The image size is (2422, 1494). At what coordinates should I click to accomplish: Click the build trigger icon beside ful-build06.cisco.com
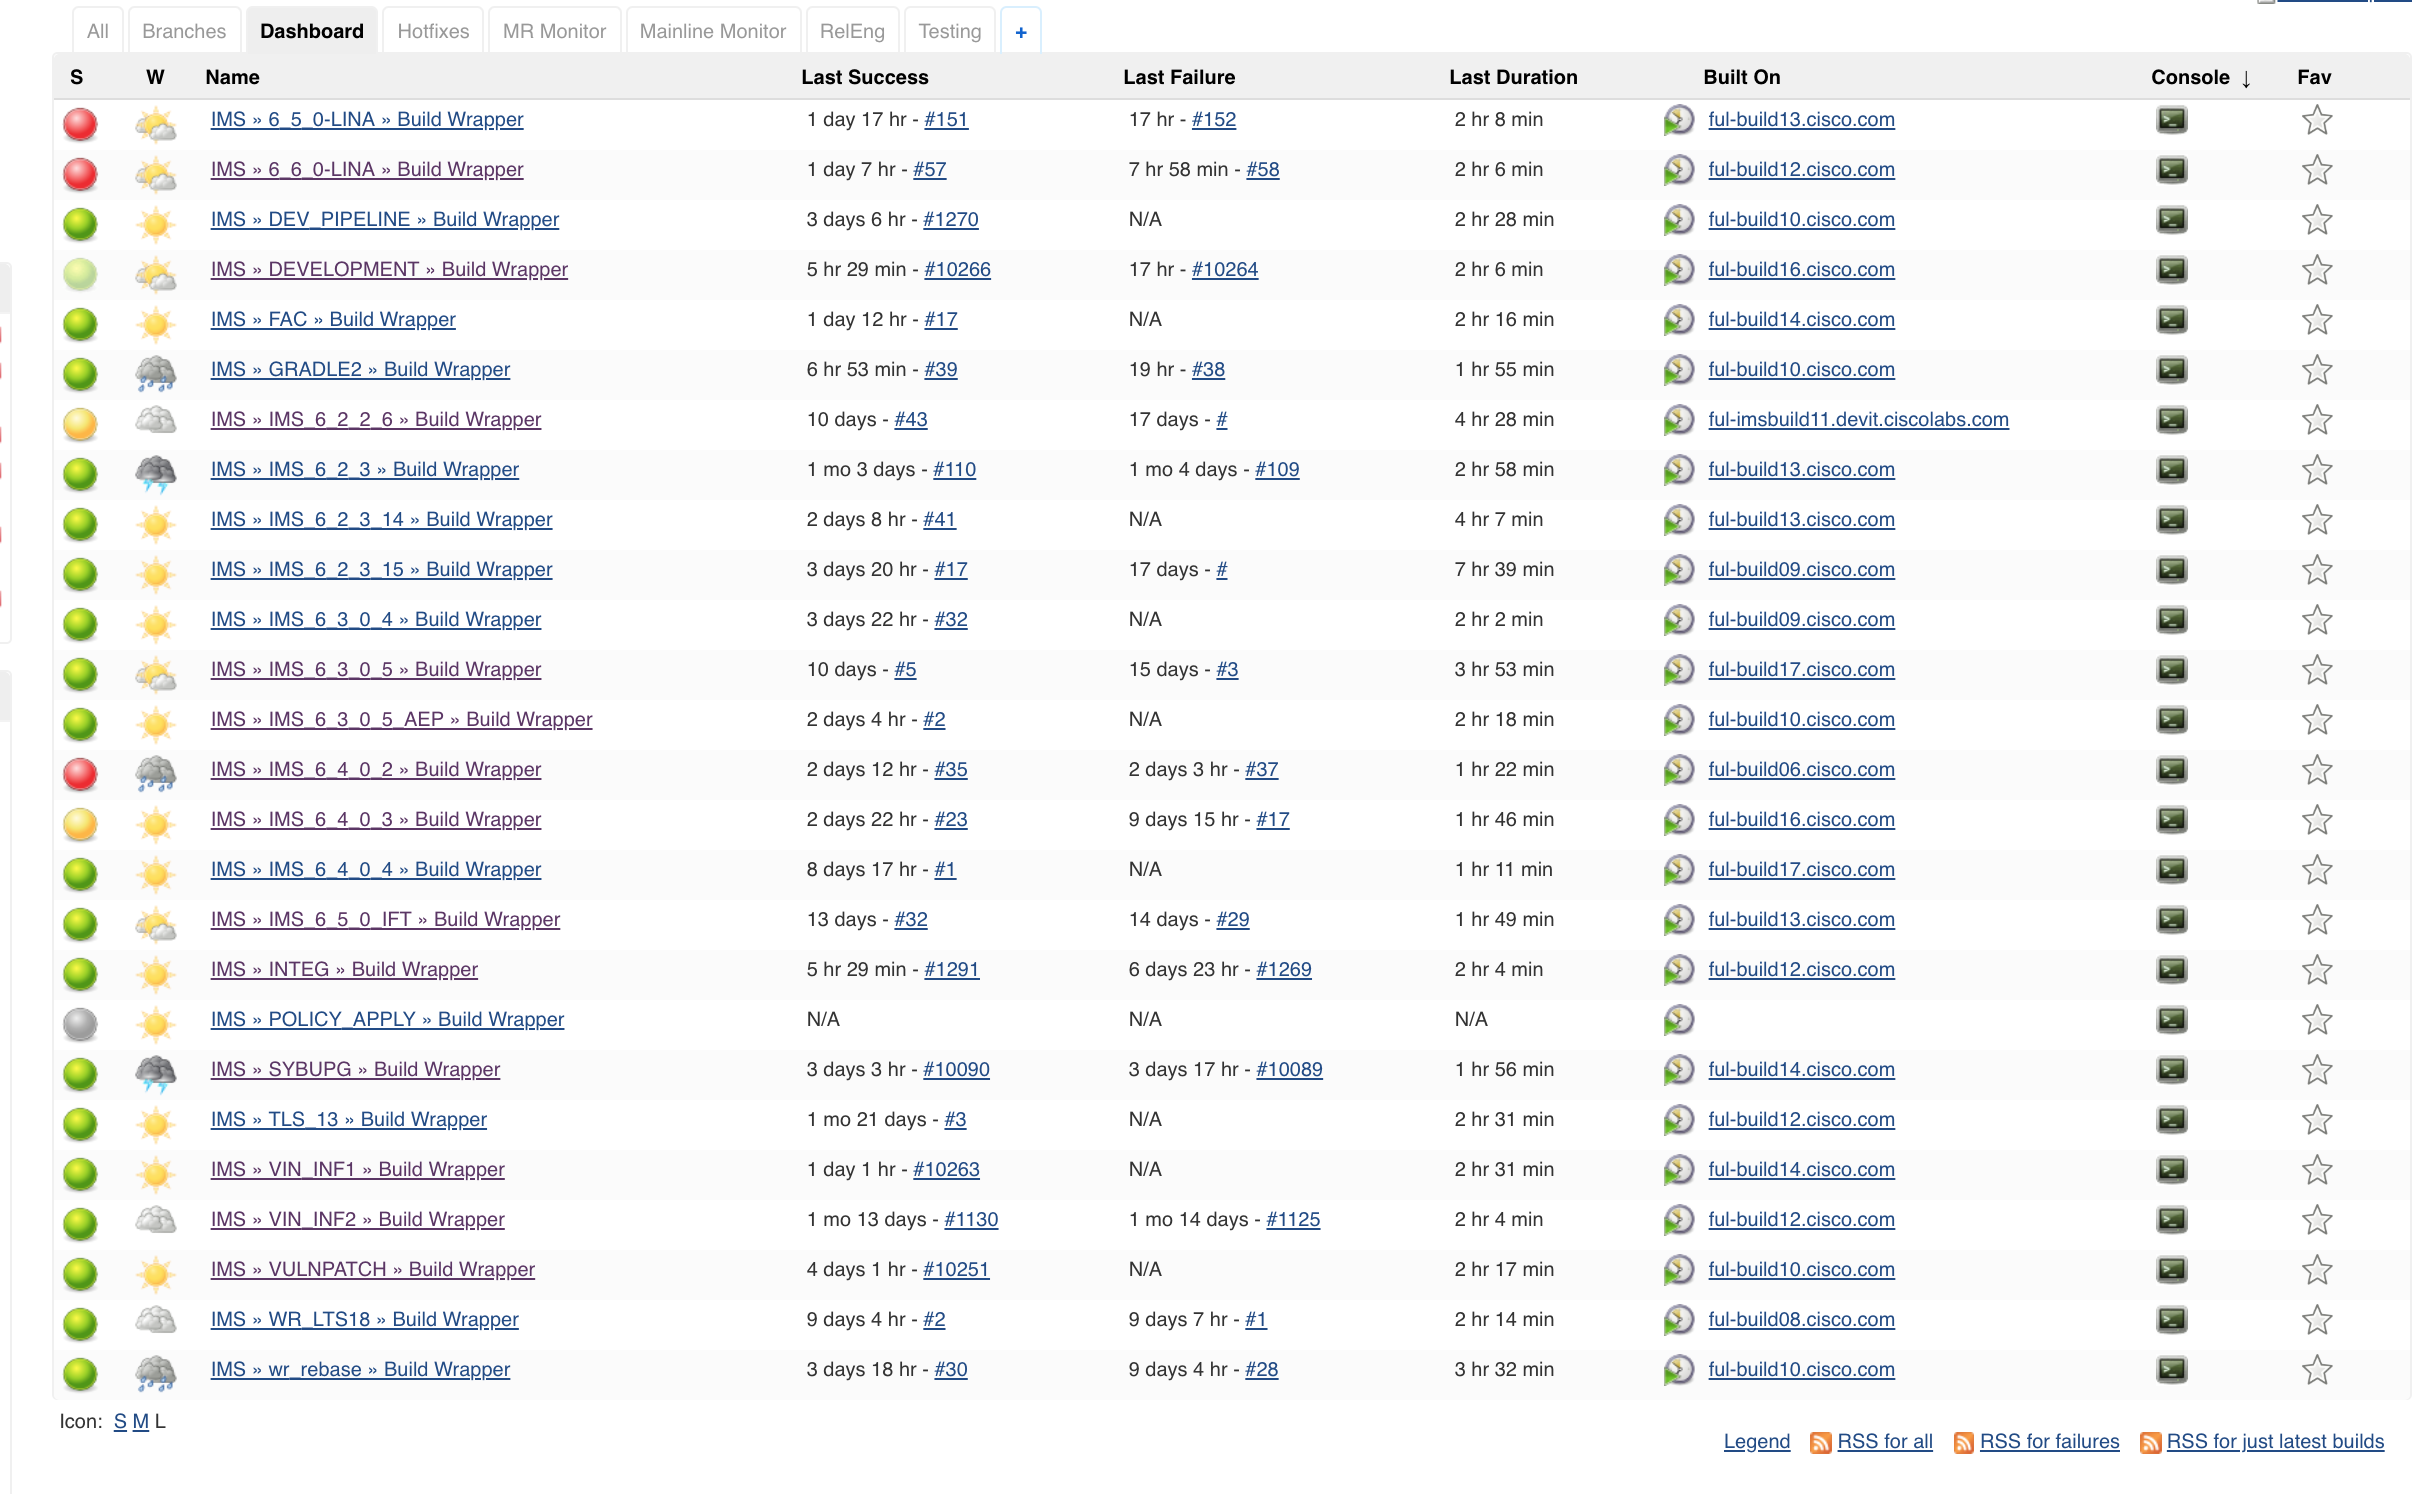(1678, 769)
